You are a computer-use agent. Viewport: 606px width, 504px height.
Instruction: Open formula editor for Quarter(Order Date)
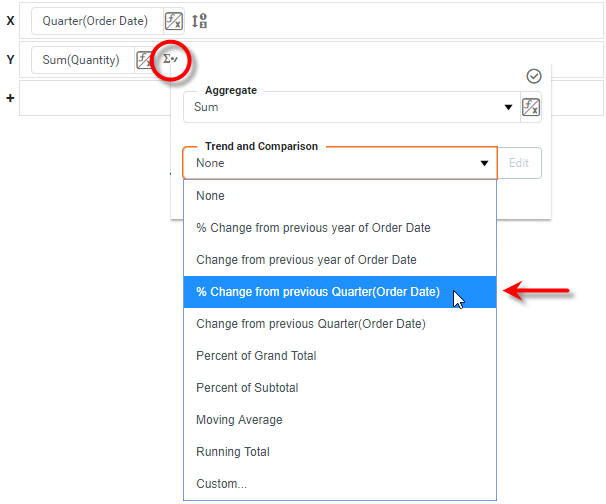(174, 21)
